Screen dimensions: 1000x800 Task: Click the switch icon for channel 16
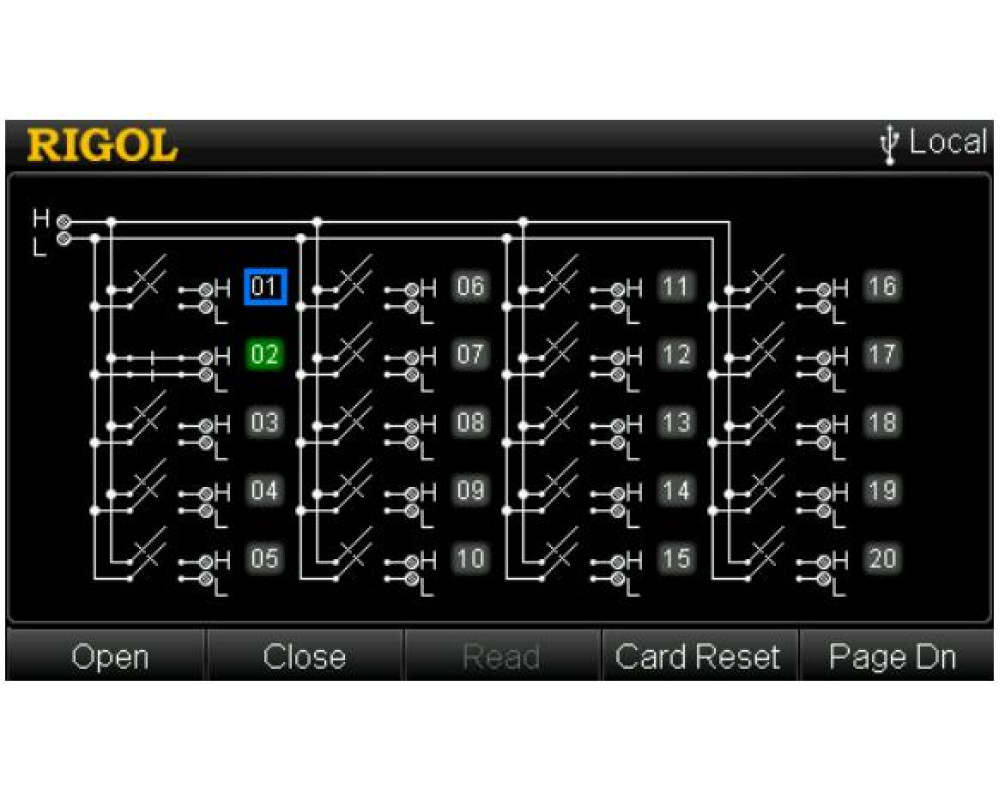764,280
